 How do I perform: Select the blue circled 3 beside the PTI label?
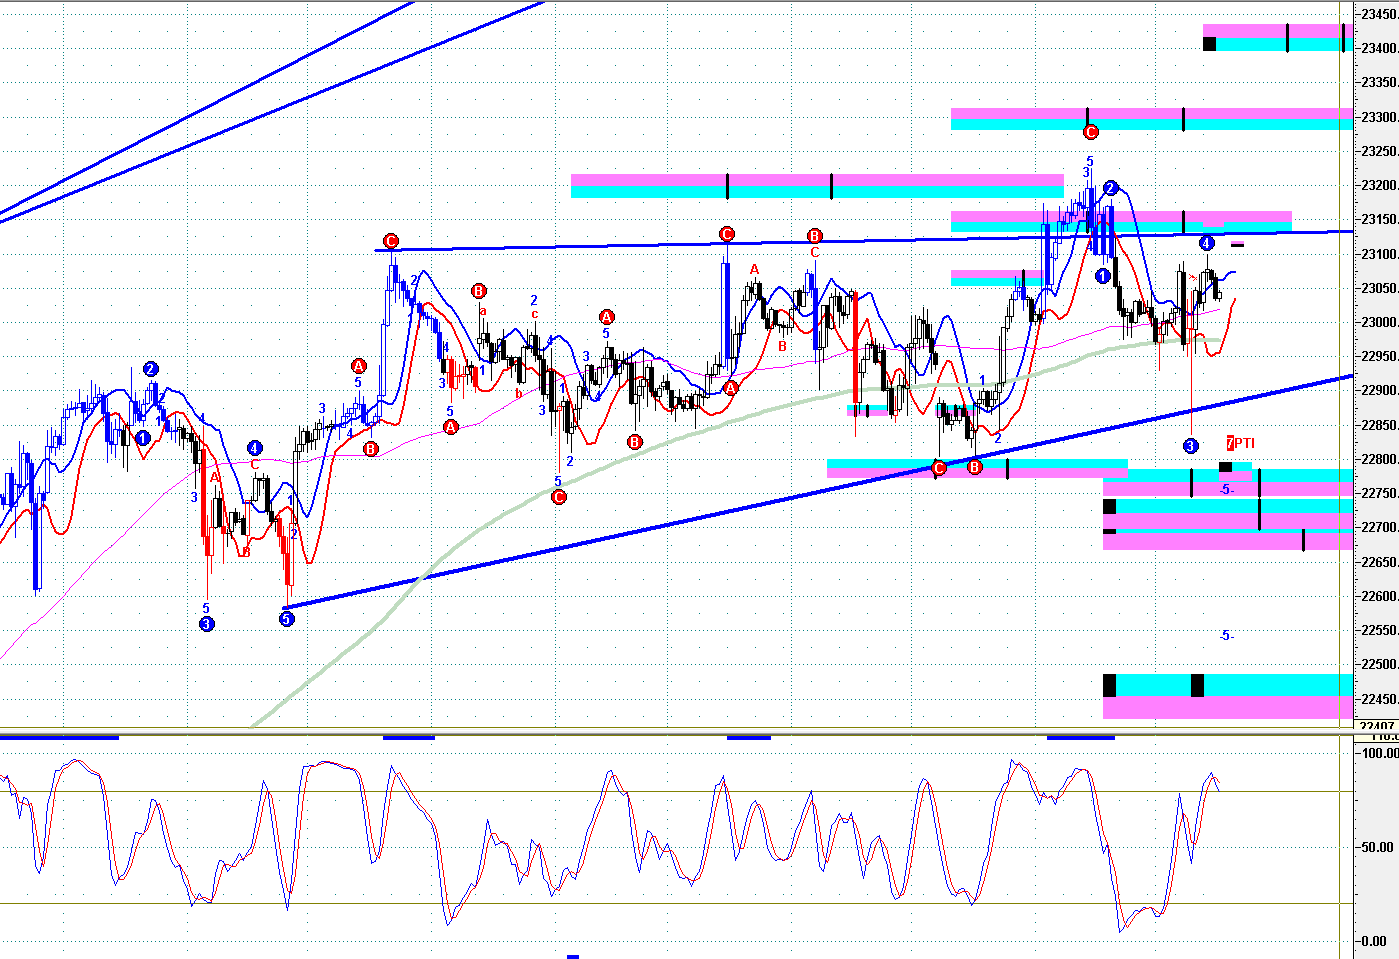pyautogui.click(x=1190, y=446)
